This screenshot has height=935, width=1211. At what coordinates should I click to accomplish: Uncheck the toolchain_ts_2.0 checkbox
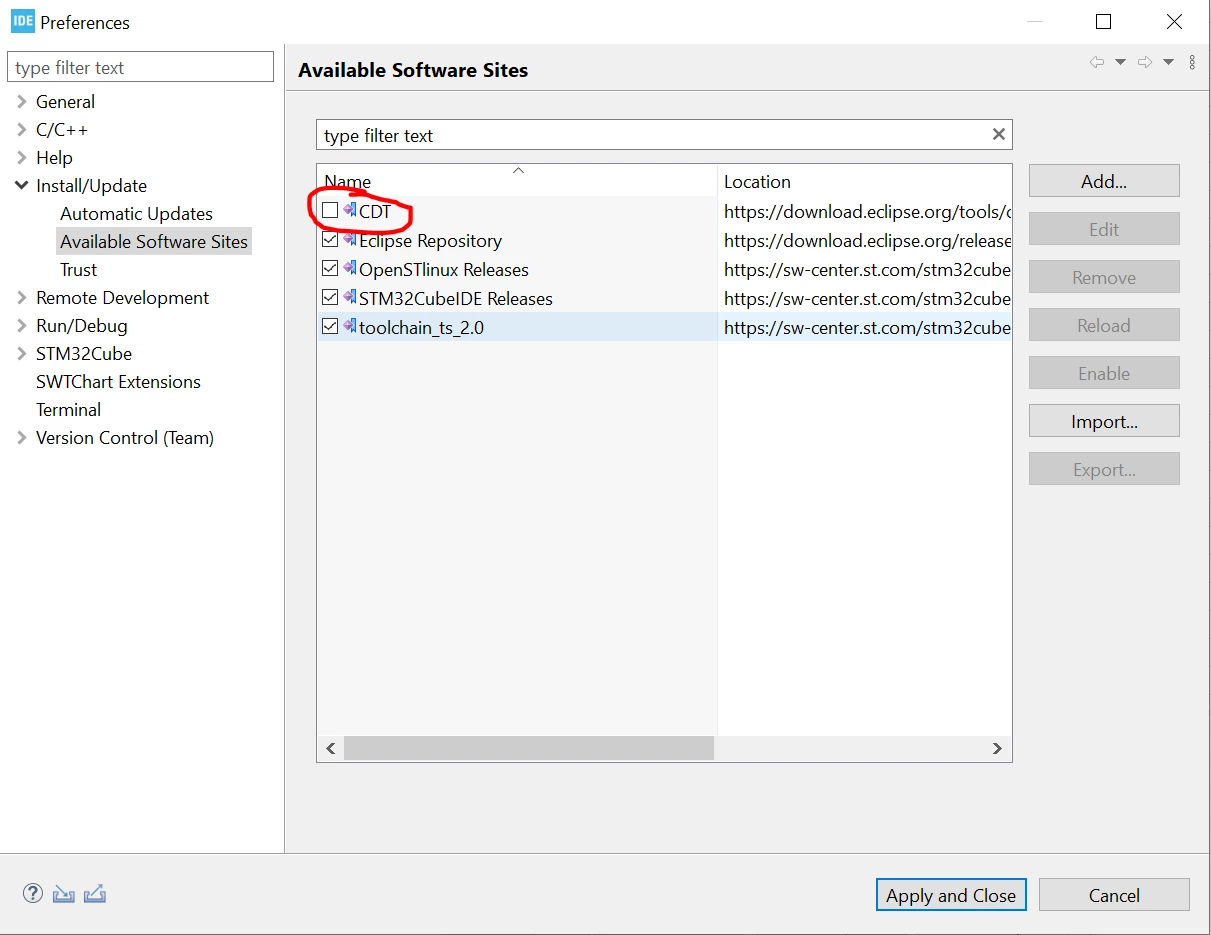[x=330, y=326]
